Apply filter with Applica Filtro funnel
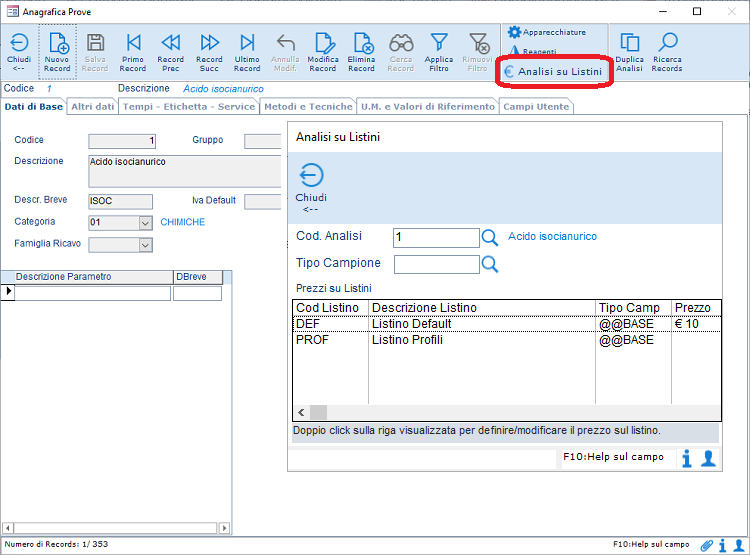The width and height of the screenshot is (750, 555). pos(439,52)
